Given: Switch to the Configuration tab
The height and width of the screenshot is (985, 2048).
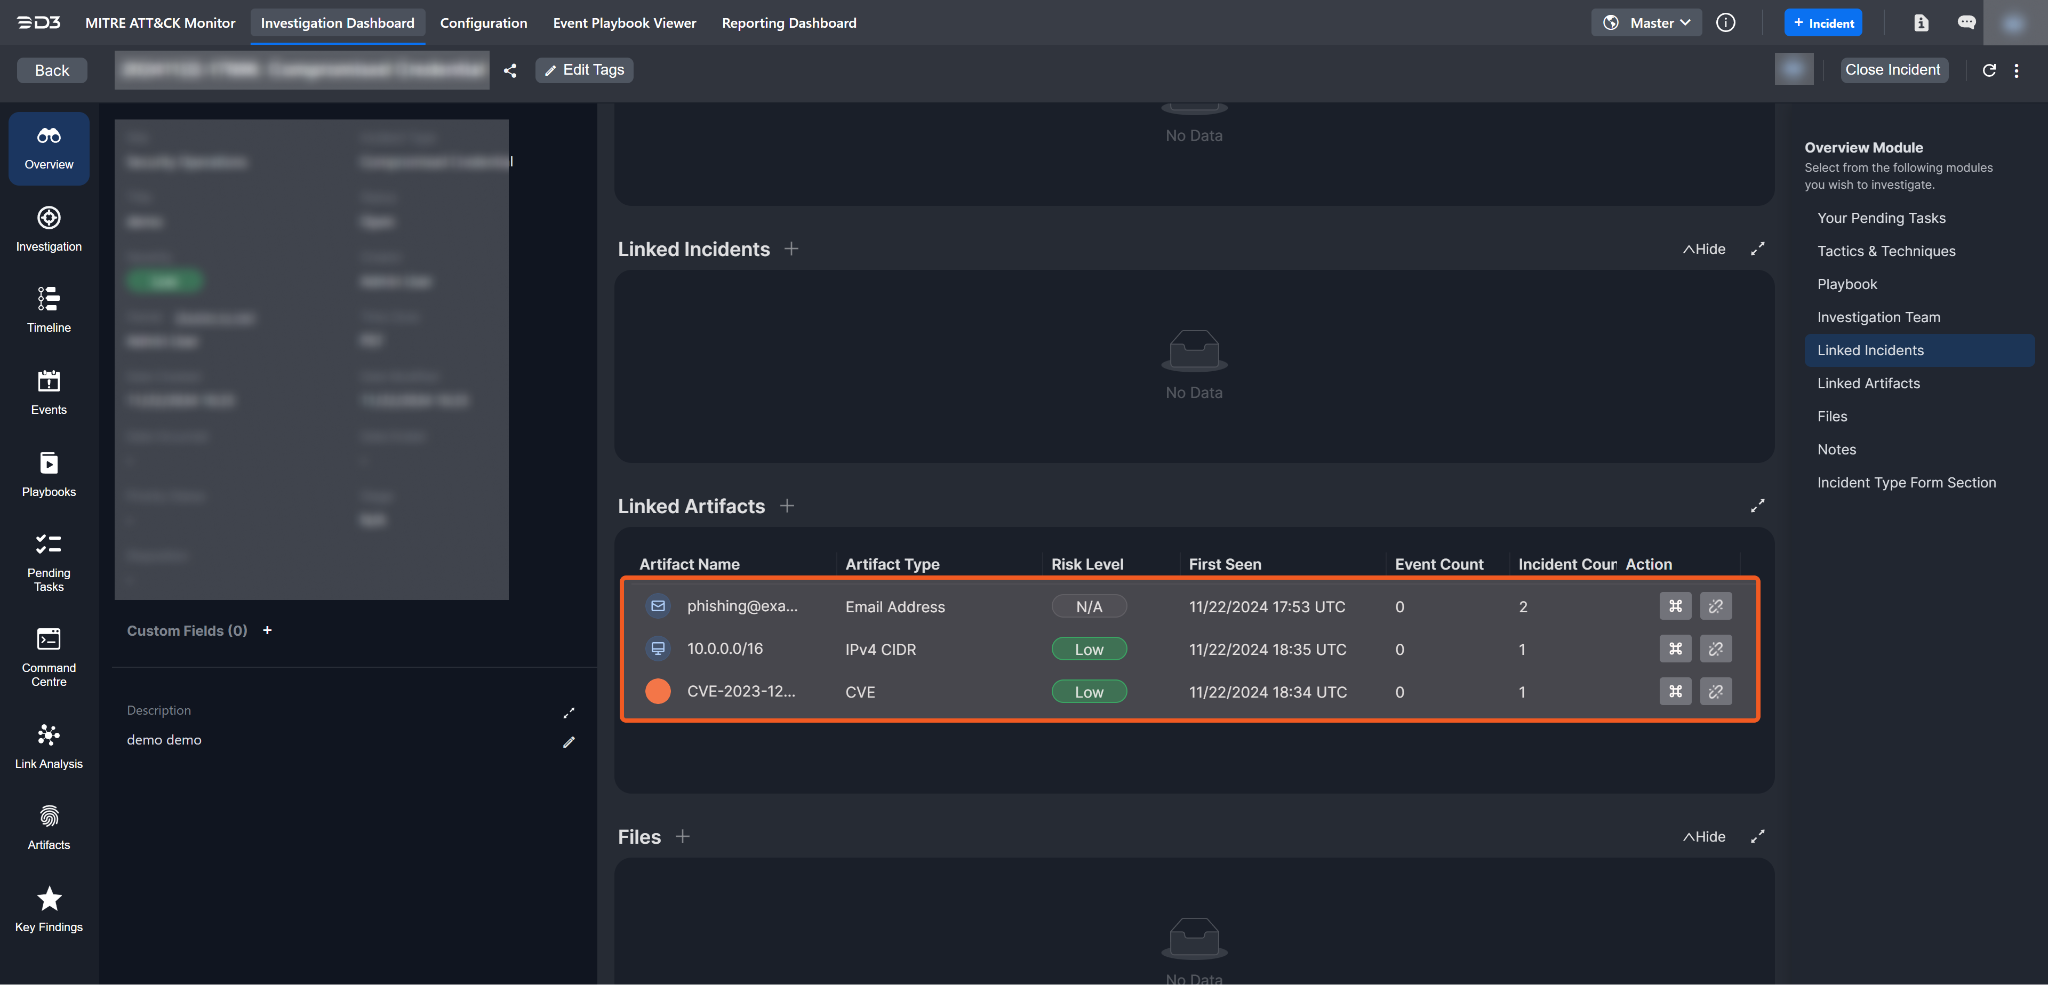Looking at the screenshot, I should (x=483, y=23).
